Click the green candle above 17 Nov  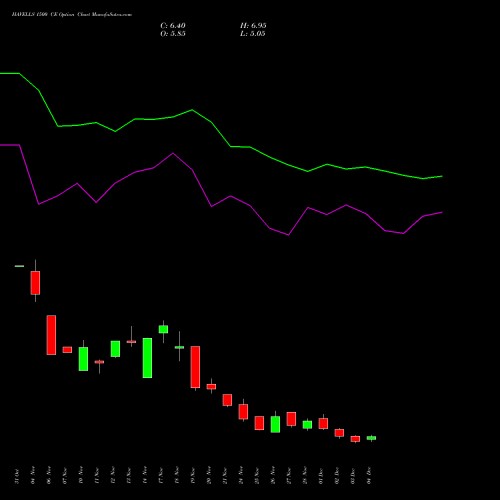(x=163, y=329)
